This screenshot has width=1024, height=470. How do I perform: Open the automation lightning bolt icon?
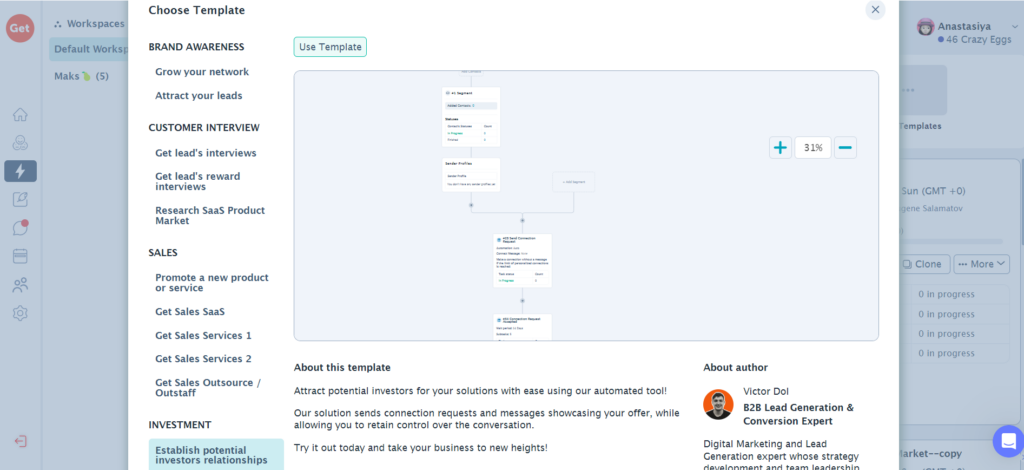[x=20, y=171]
